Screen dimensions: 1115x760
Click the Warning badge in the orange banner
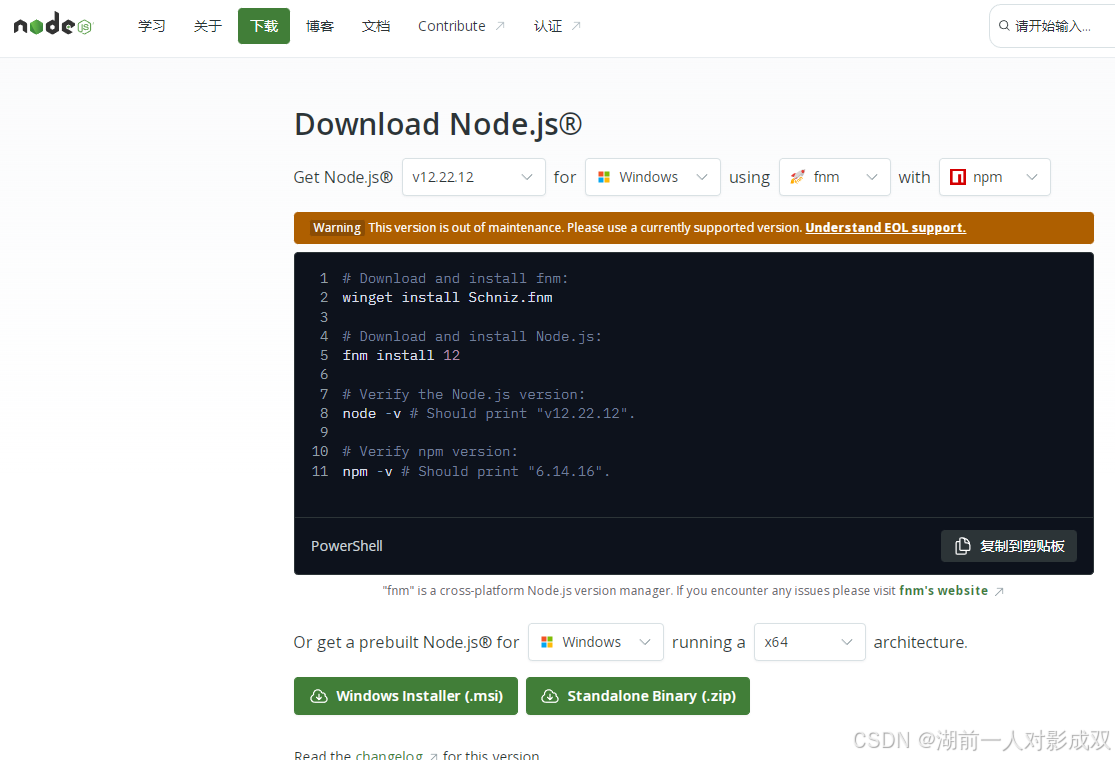click(337, 228)
